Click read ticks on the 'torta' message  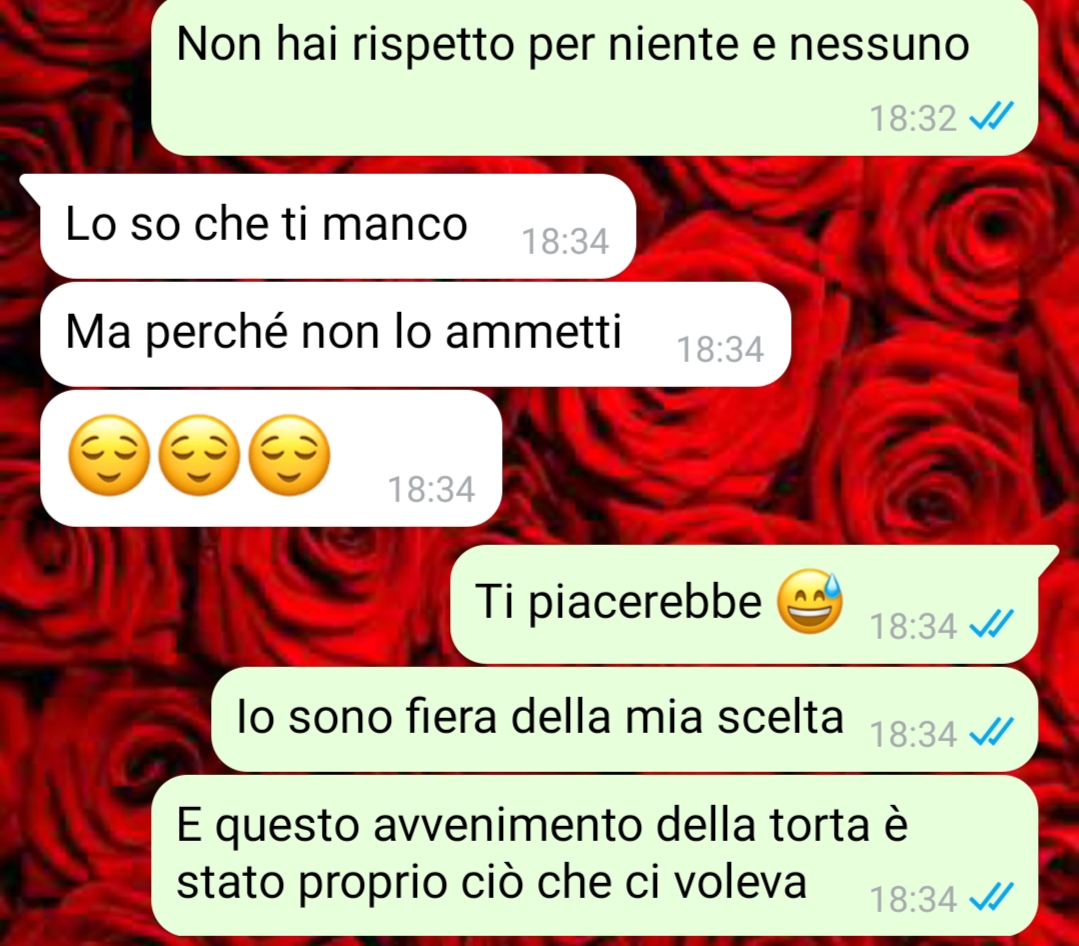[991, 897]
